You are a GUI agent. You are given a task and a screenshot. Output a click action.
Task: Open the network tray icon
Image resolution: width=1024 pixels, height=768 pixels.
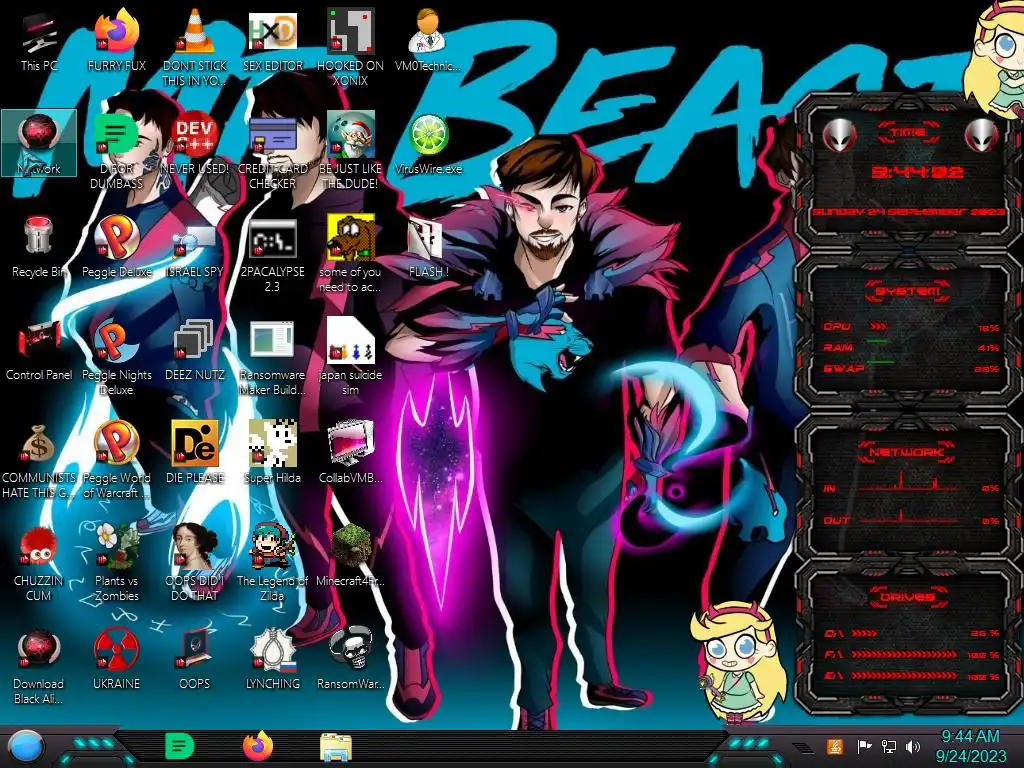[x=889, y=746]
